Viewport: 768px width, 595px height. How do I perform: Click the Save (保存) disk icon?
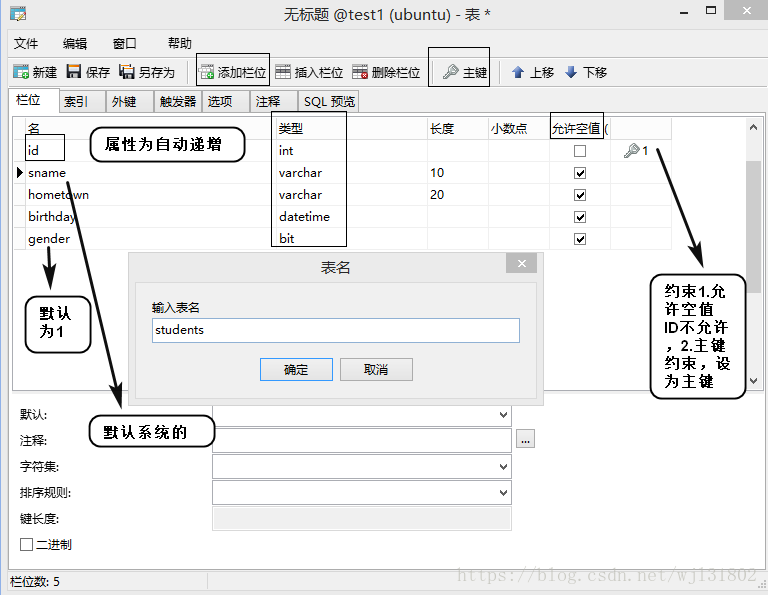coord(74,72)
